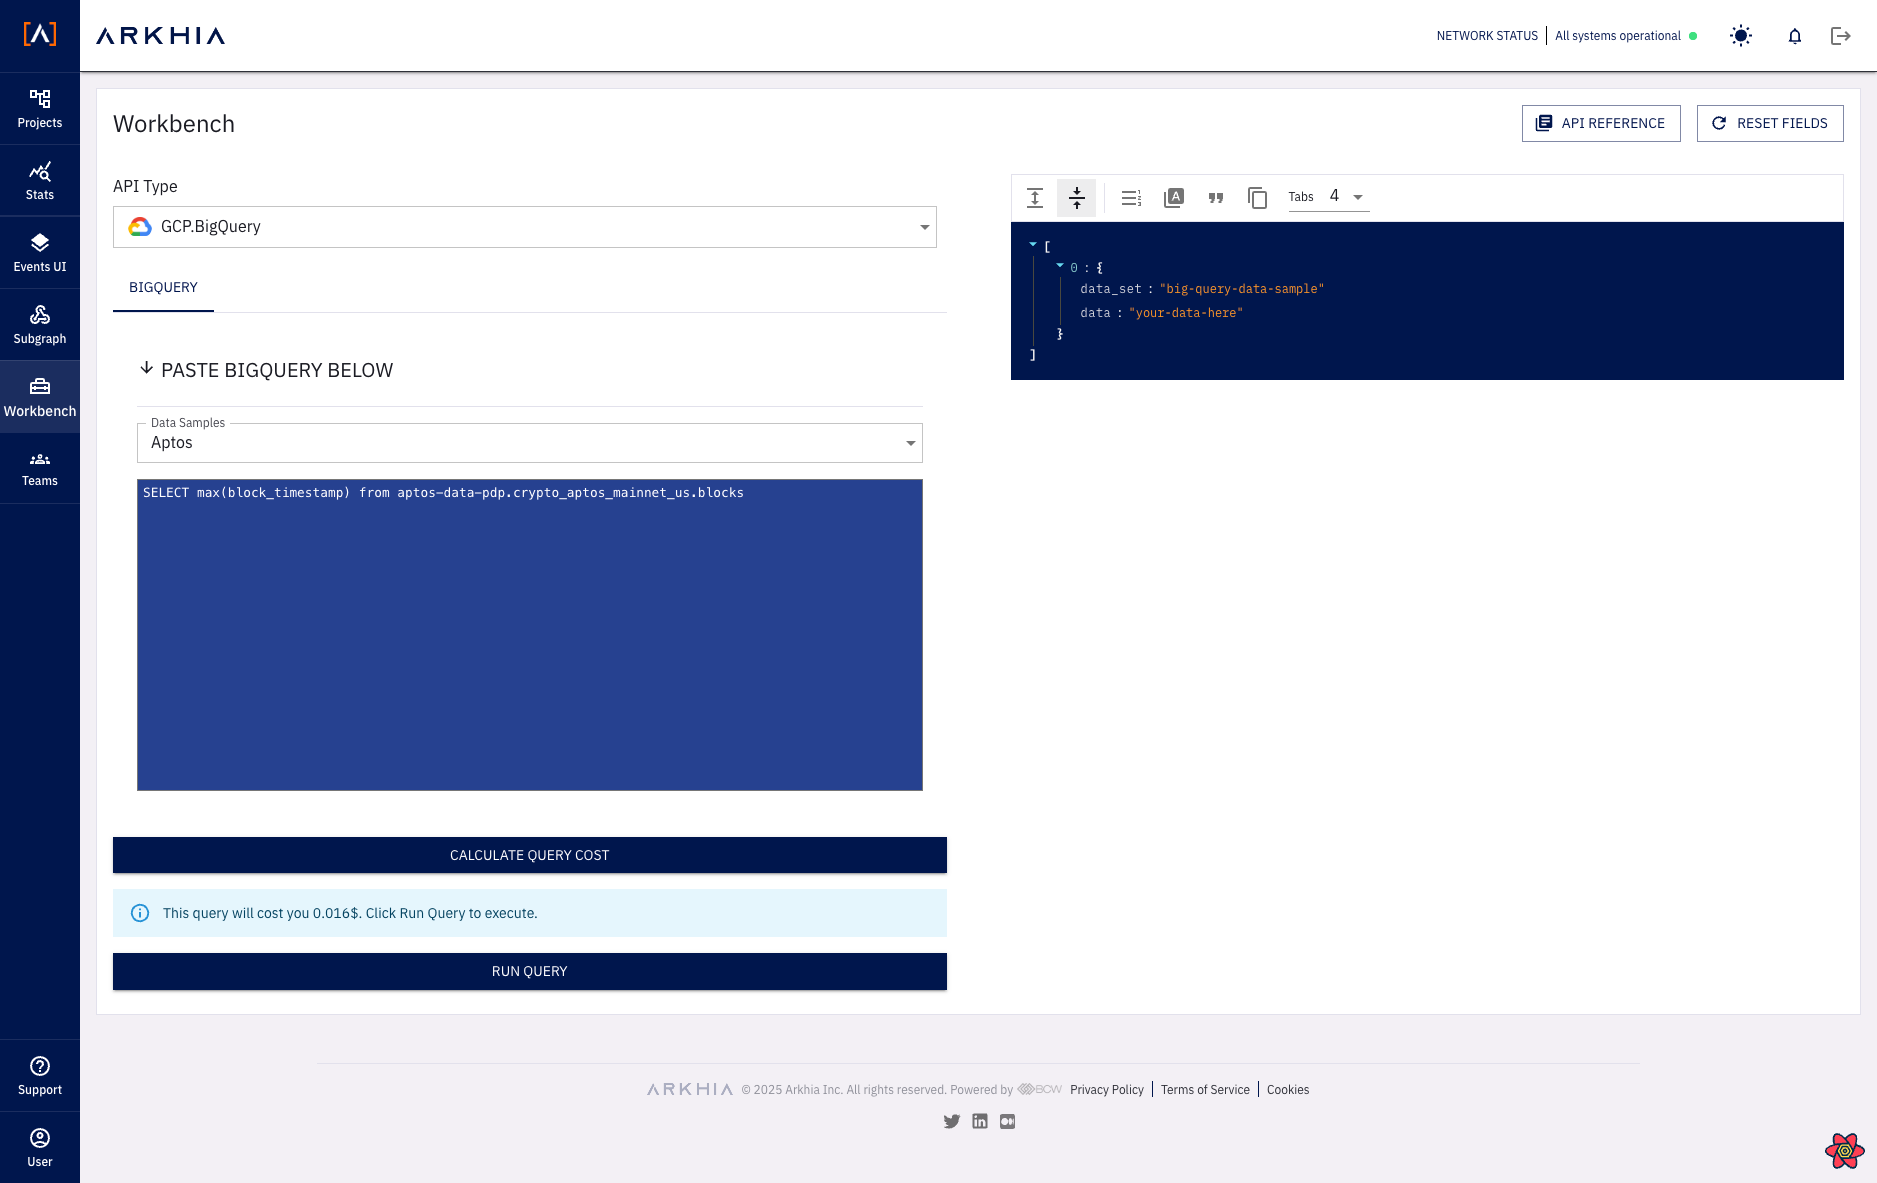
Task: Click 'All systems operational' status text
Action: (x=1618, y=36)
